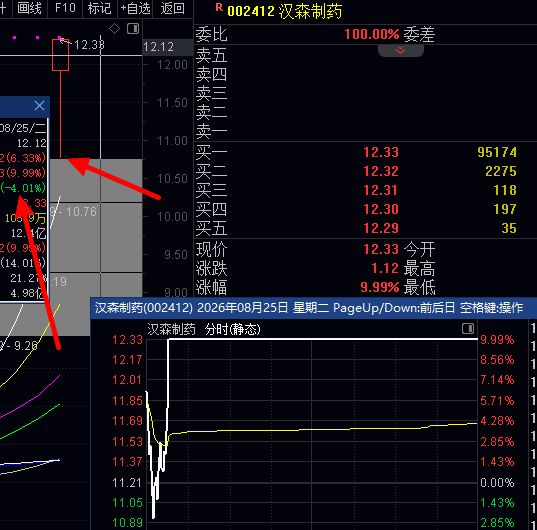Click the diamond icon above candlestick chart
Viewport: 537px width, 530px height.
click(x=114, y=29)
